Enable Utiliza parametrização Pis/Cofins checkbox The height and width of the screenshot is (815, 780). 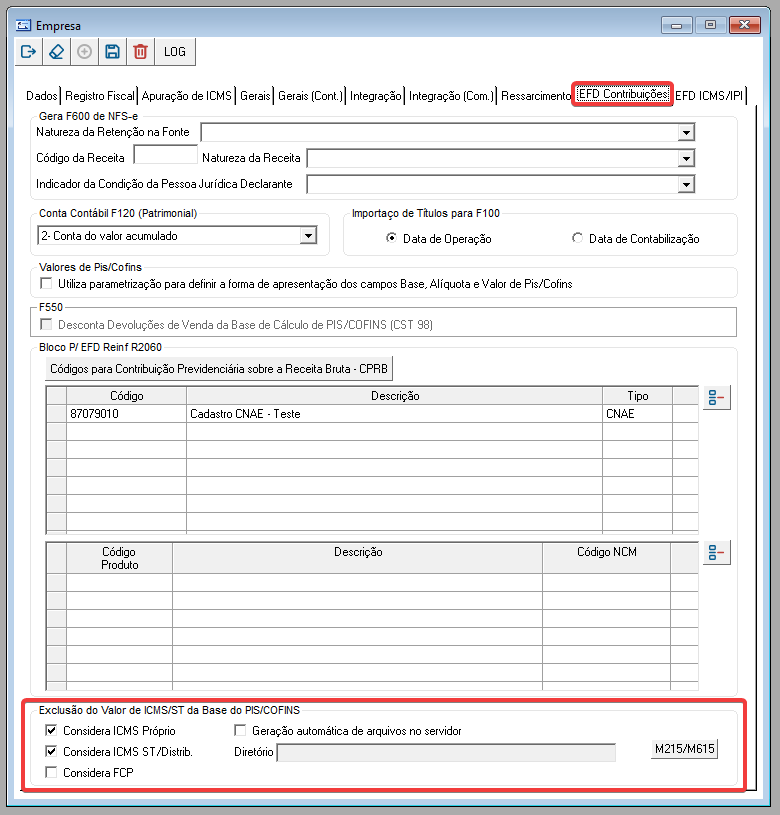(x=46, y=283)
